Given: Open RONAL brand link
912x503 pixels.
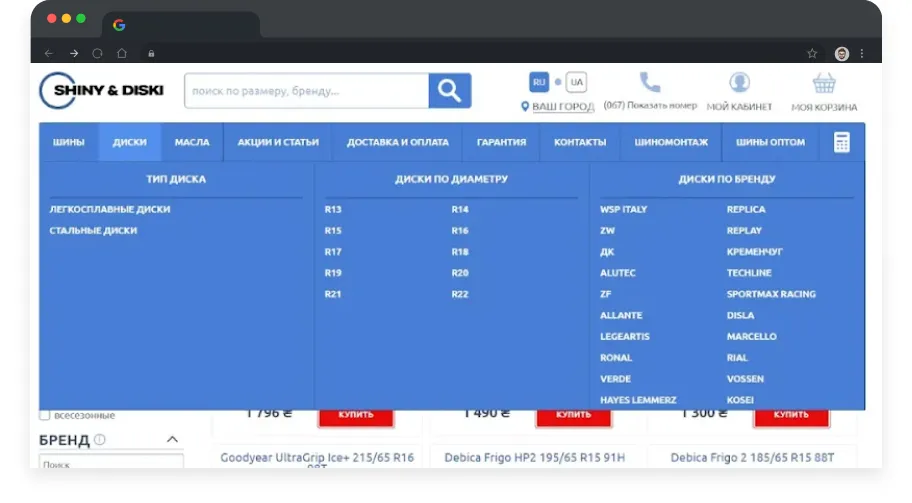Looking at the screenshot, I should pos(616,358).
